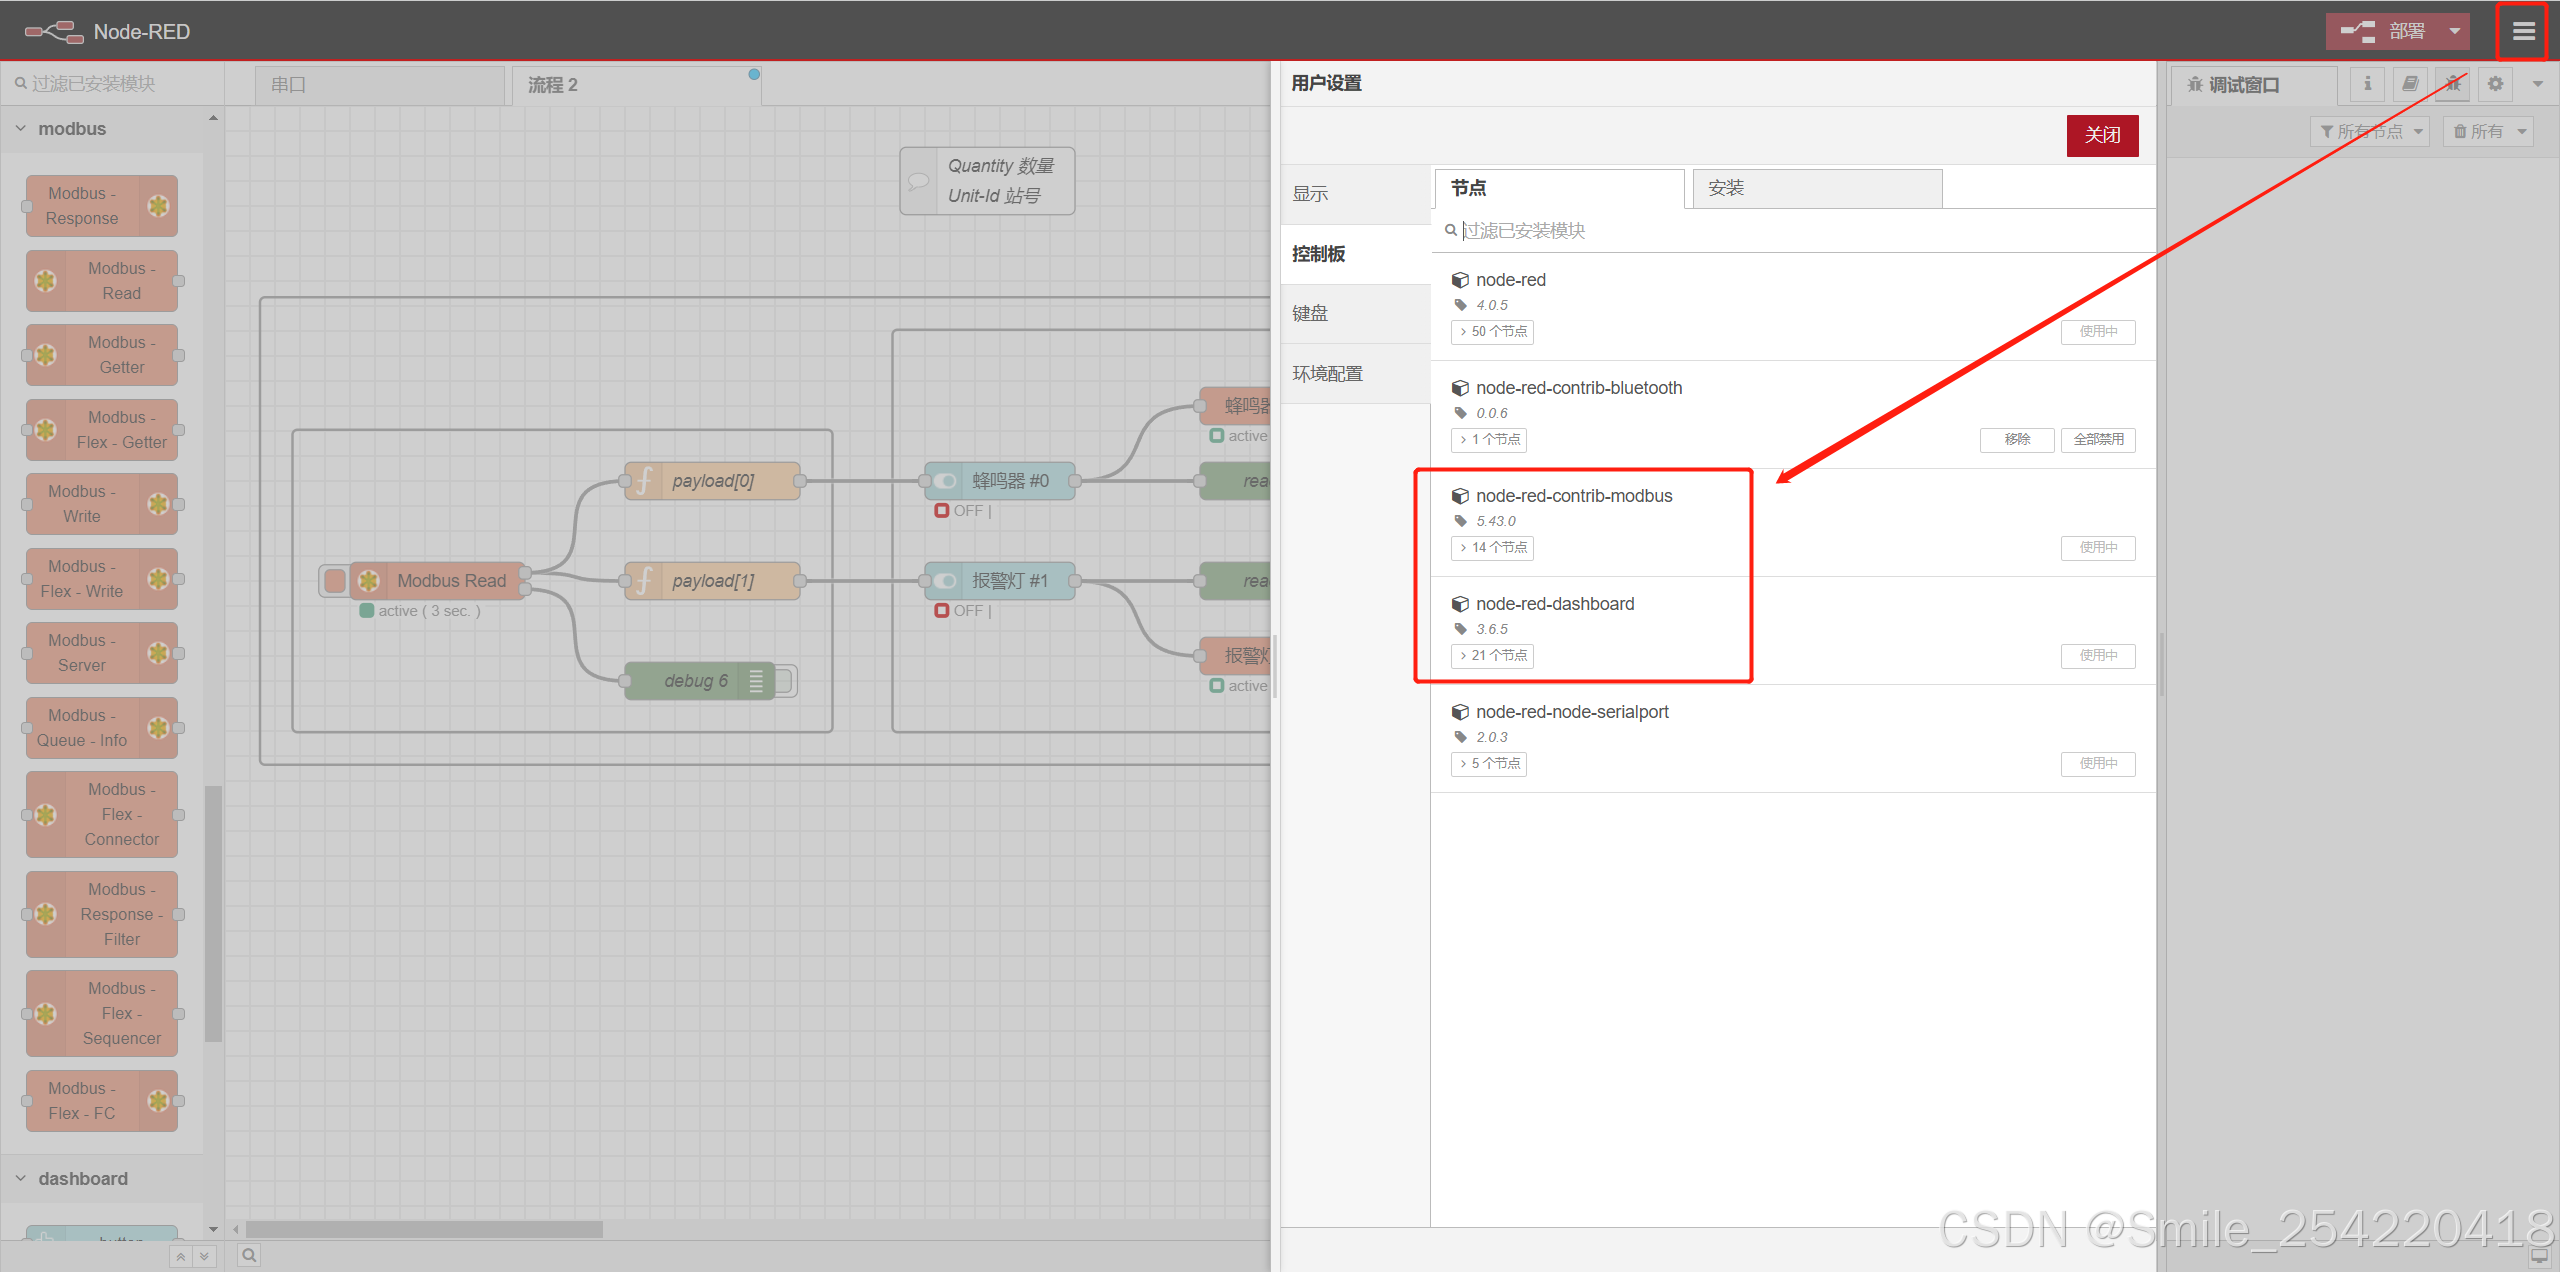Click the Node-RED logo
The width and height of the screenshot is (2560, 1272).
point(54,32)
